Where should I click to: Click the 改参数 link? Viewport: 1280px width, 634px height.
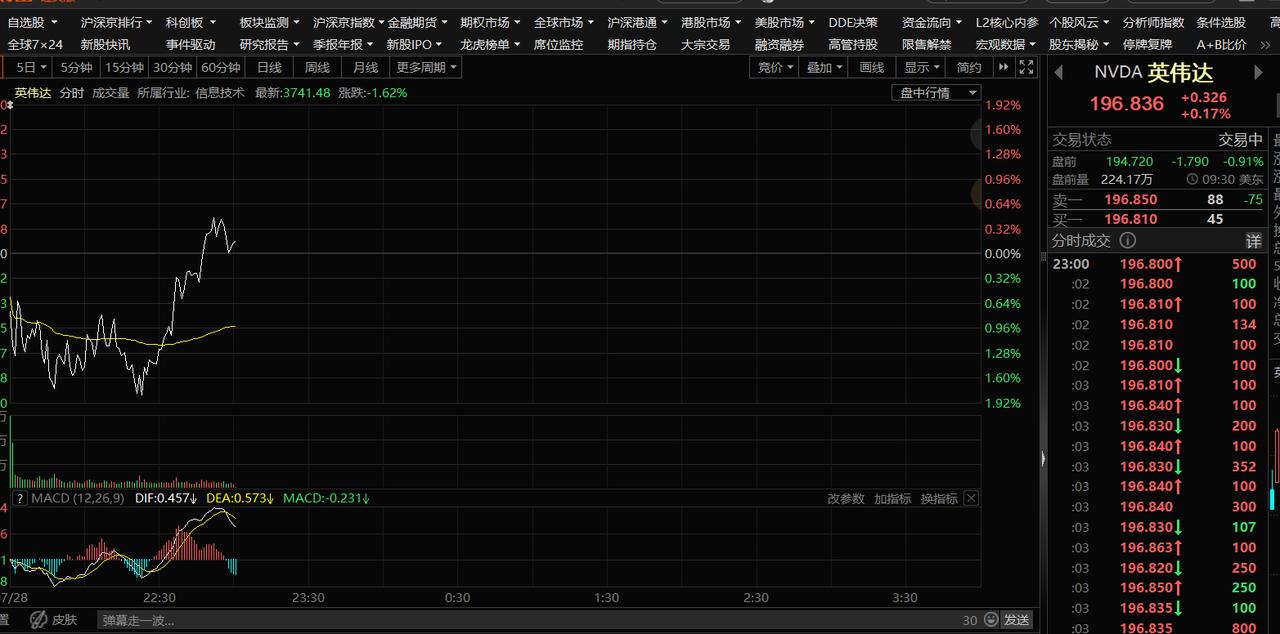click(x=846, y=498)
